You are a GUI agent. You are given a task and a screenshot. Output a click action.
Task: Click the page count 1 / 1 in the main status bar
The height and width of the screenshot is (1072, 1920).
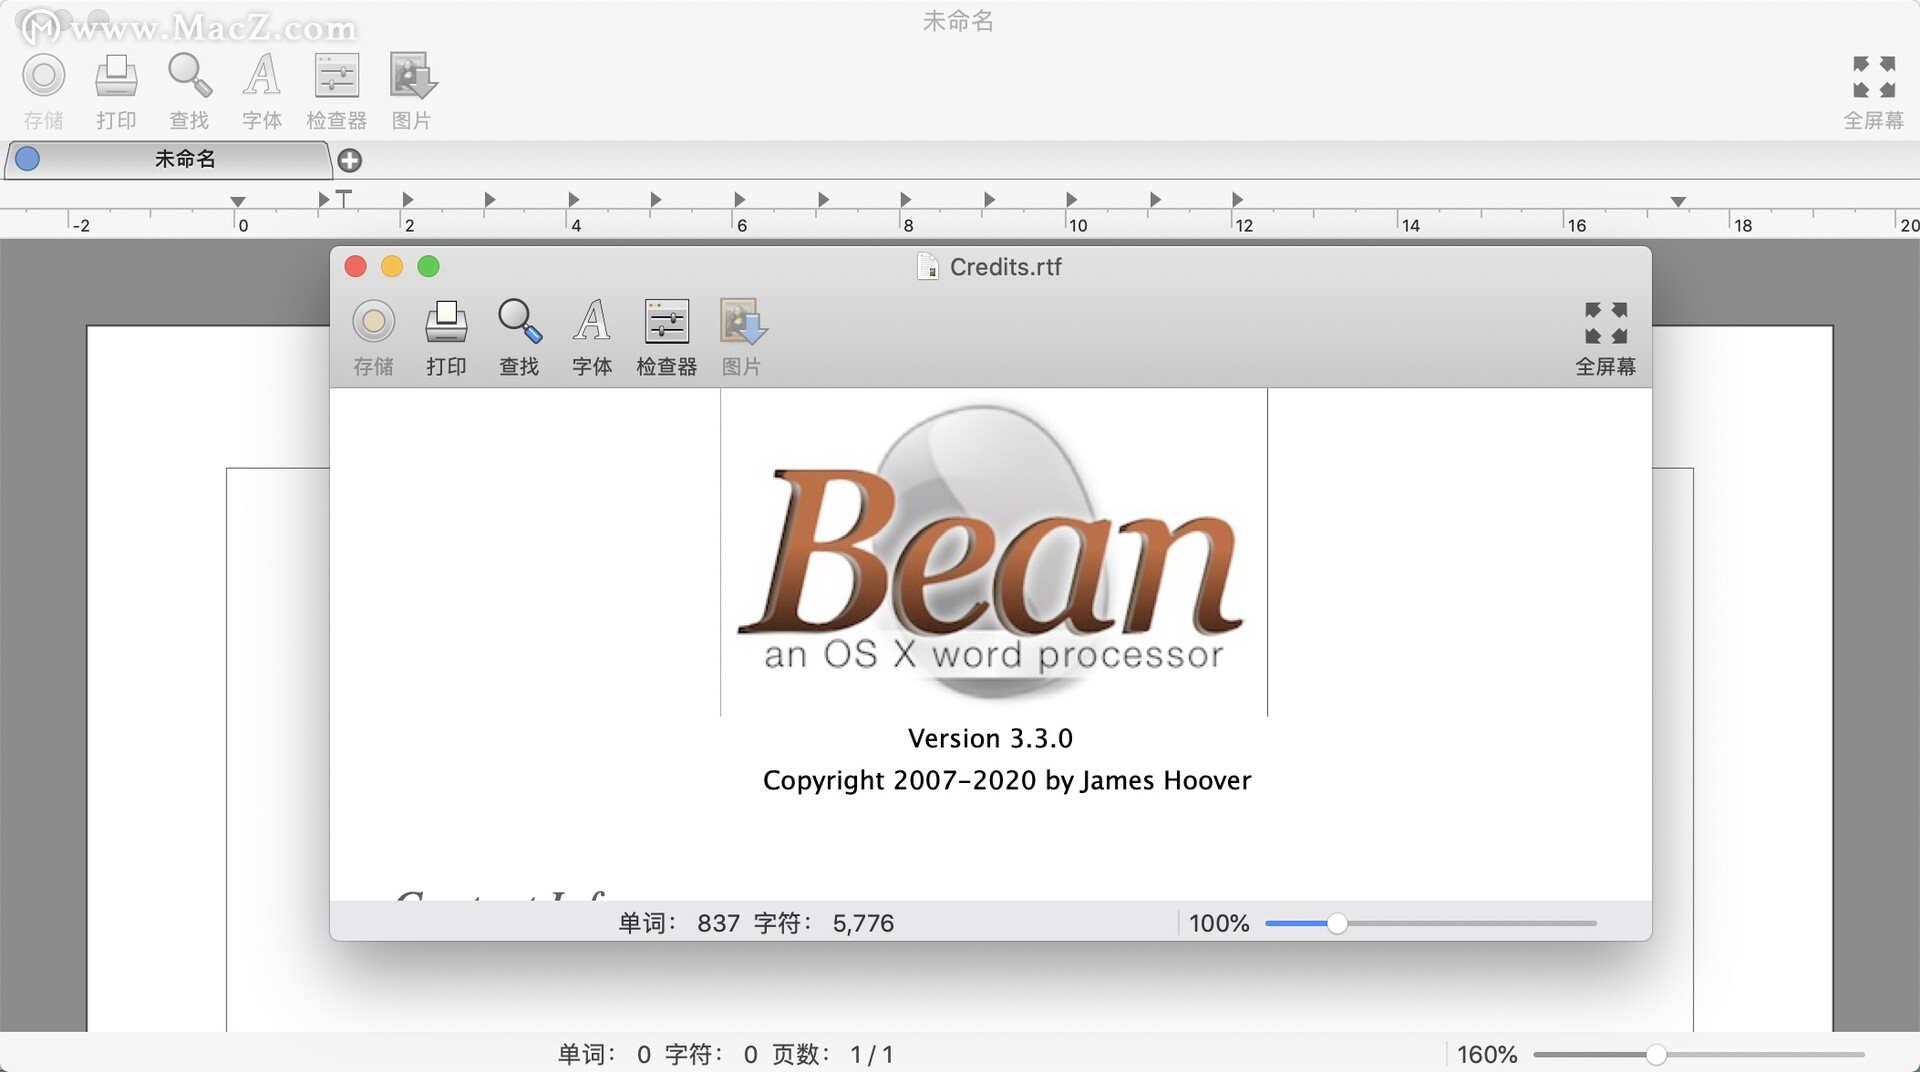(x=871, y=1054)
